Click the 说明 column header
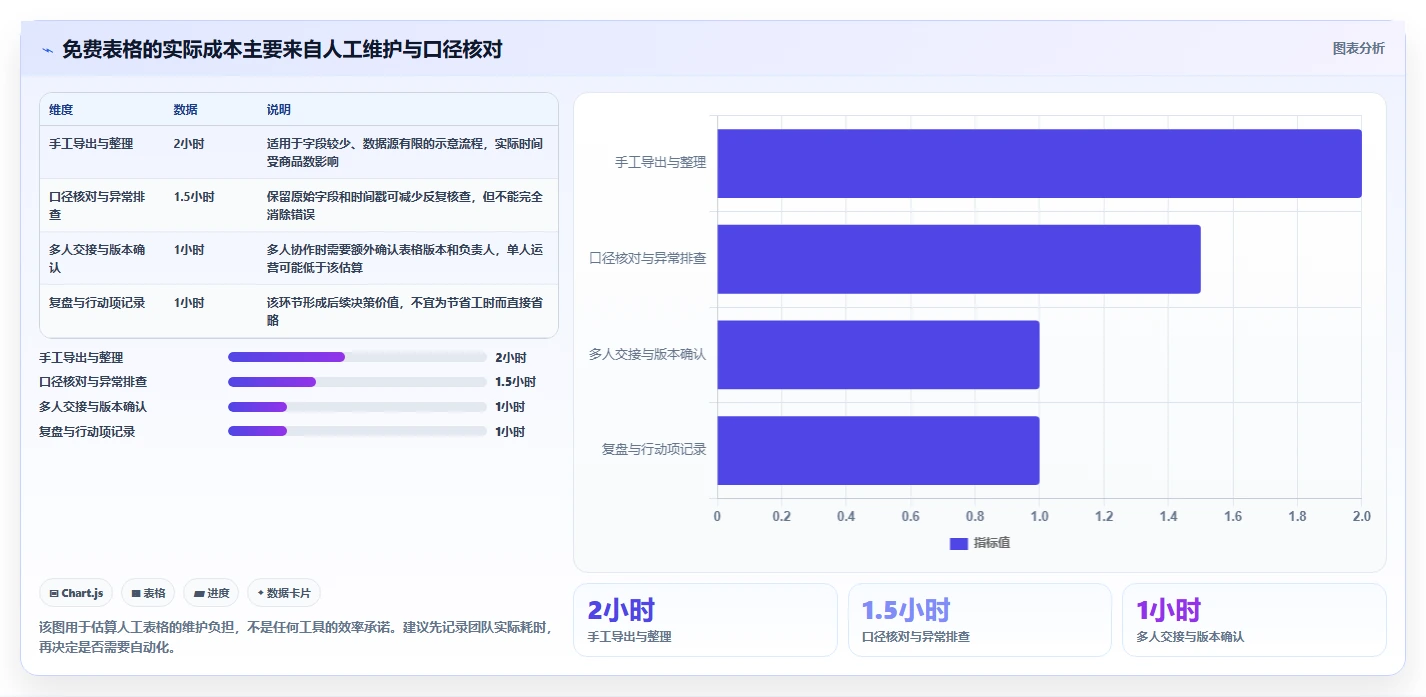This screenshot has height=697, width=1426. click(279, 110)
